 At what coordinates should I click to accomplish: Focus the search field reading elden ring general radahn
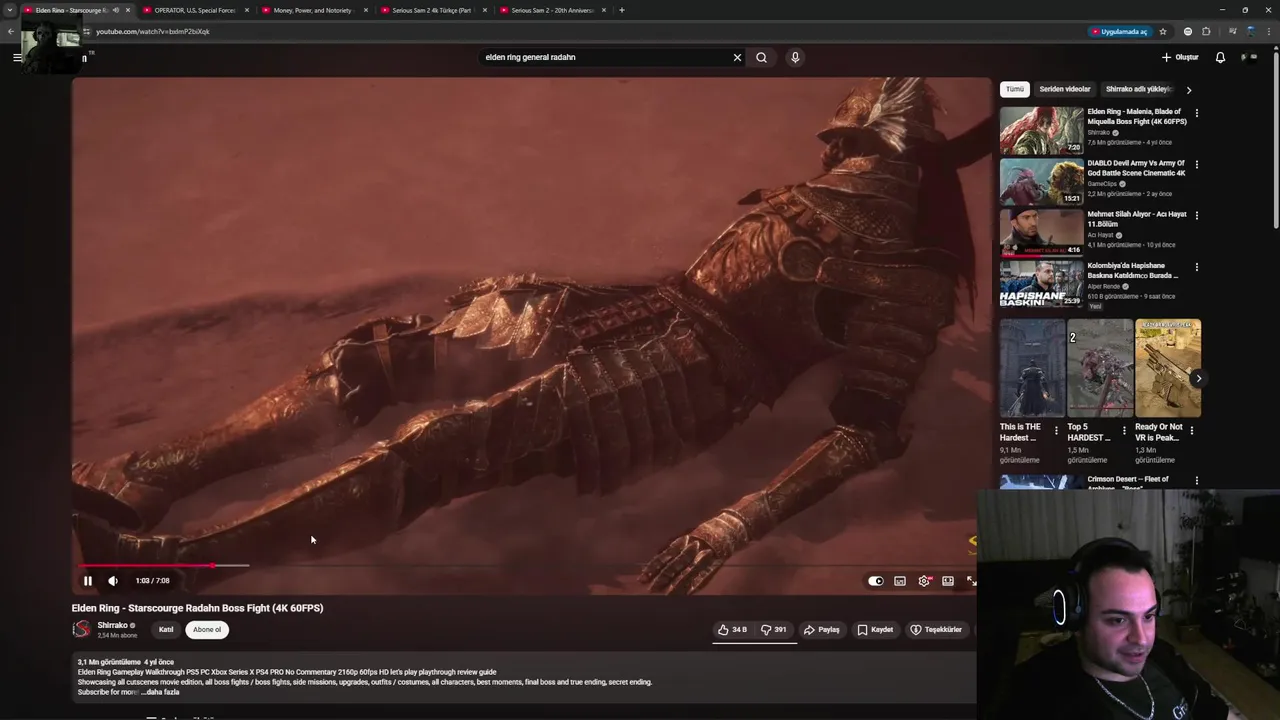605,57
